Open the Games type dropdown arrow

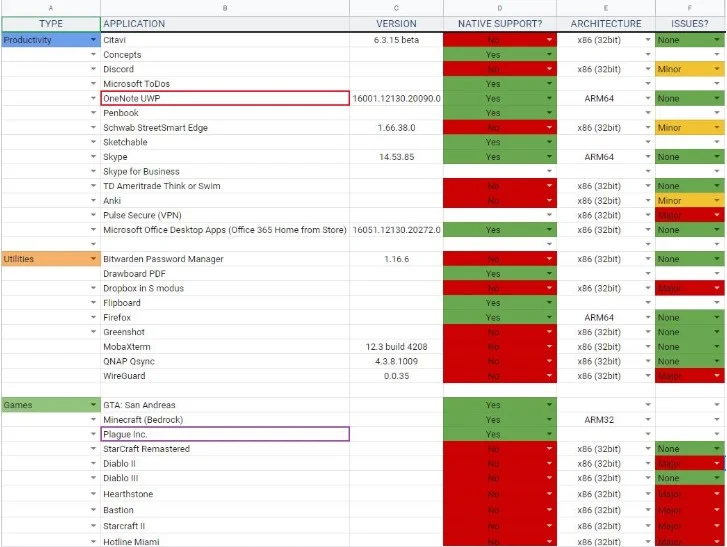[93, 405]
